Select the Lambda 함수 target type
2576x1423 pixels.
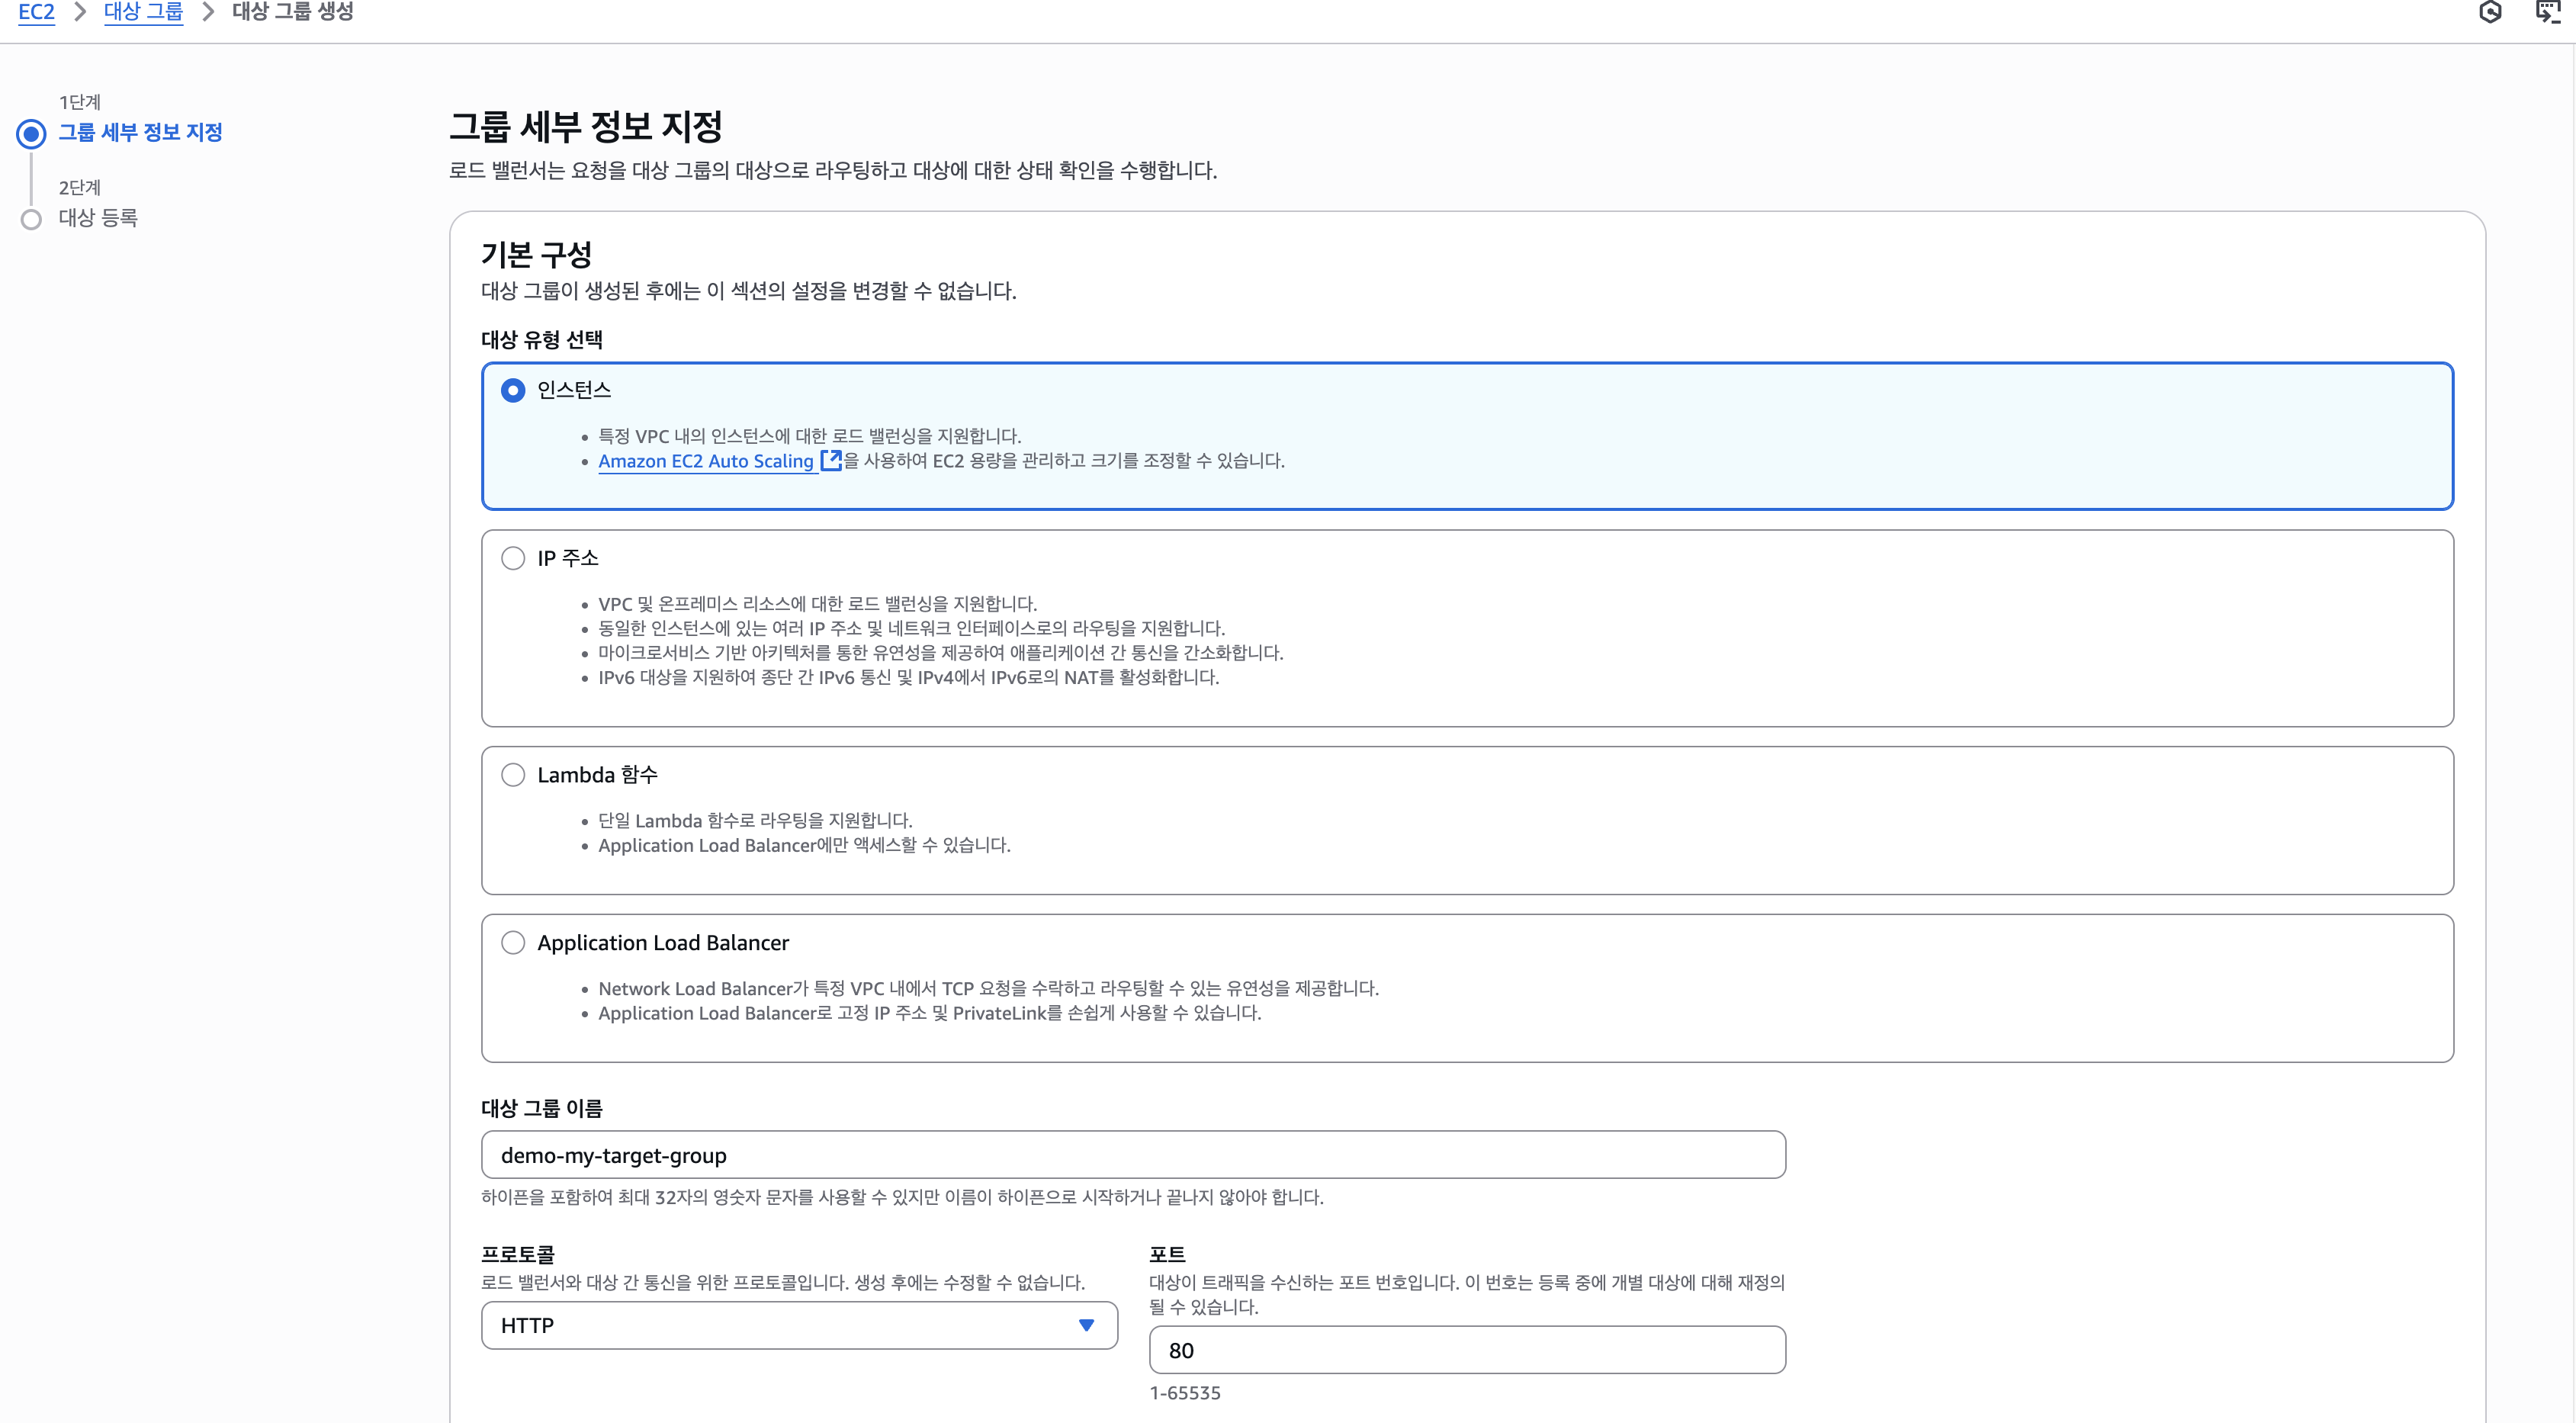(513, 775)
